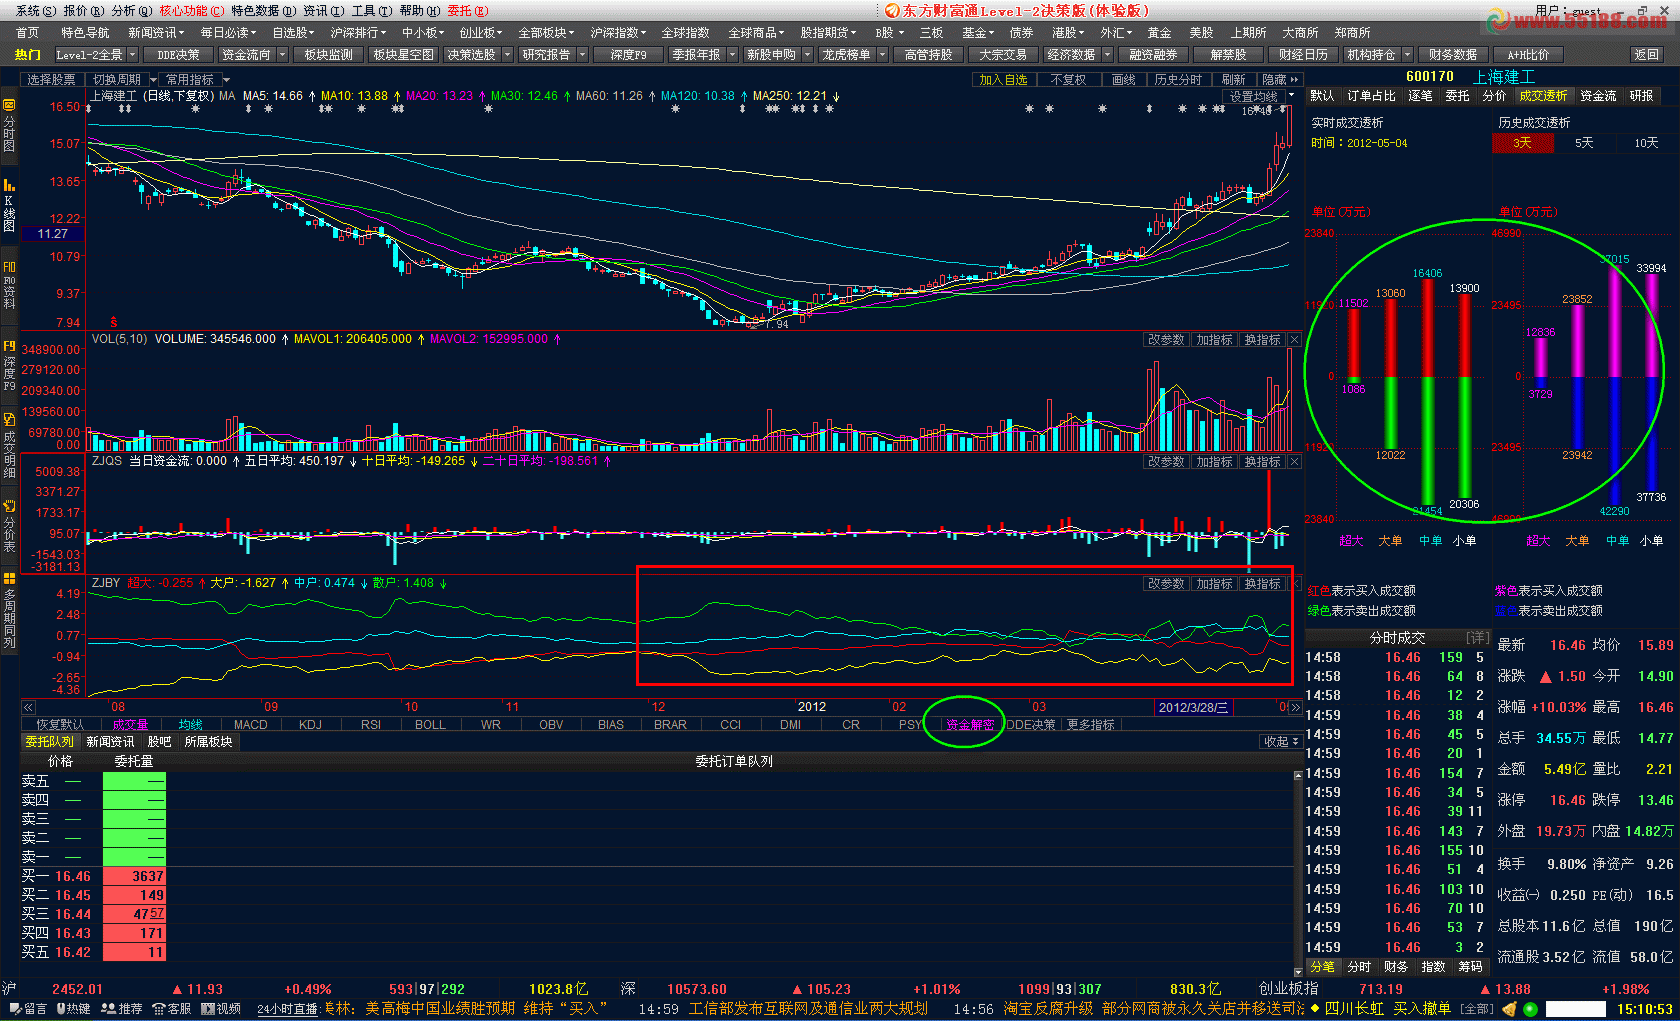Select the 10天 history period
1680x1021 pixels.
1646,143
